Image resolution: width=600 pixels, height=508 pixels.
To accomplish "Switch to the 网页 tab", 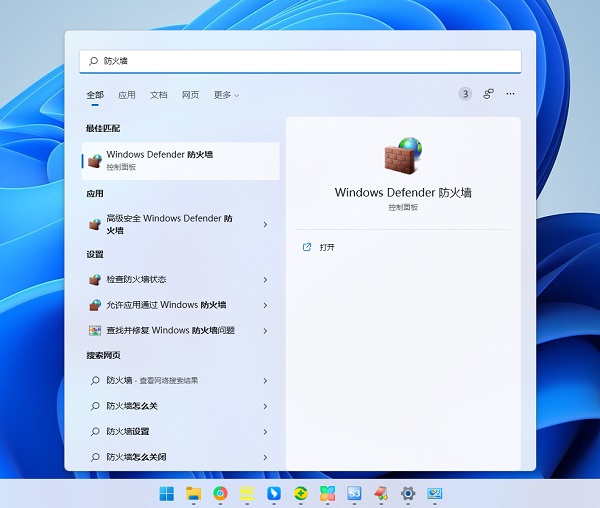I will [190, 95].
